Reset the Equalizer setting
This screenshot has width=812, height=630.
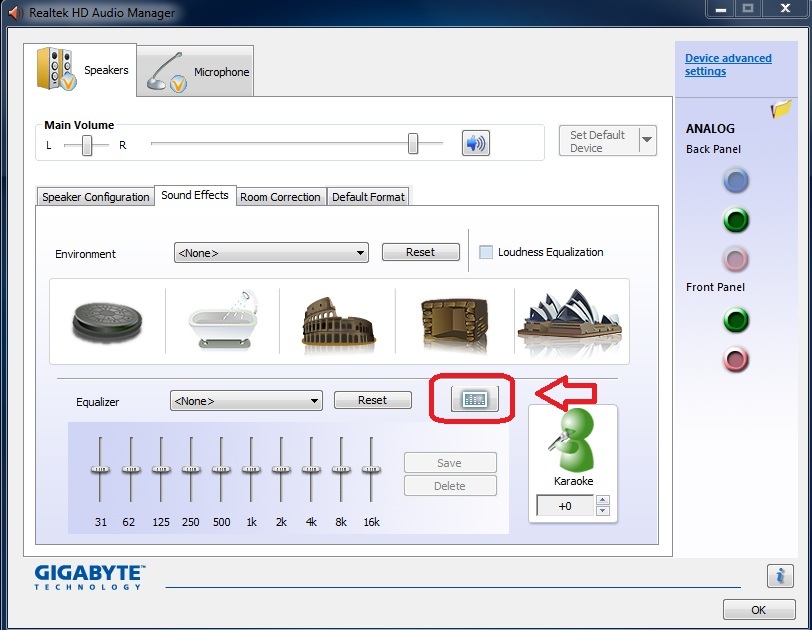pyautogui.click(x=372, y=400)
